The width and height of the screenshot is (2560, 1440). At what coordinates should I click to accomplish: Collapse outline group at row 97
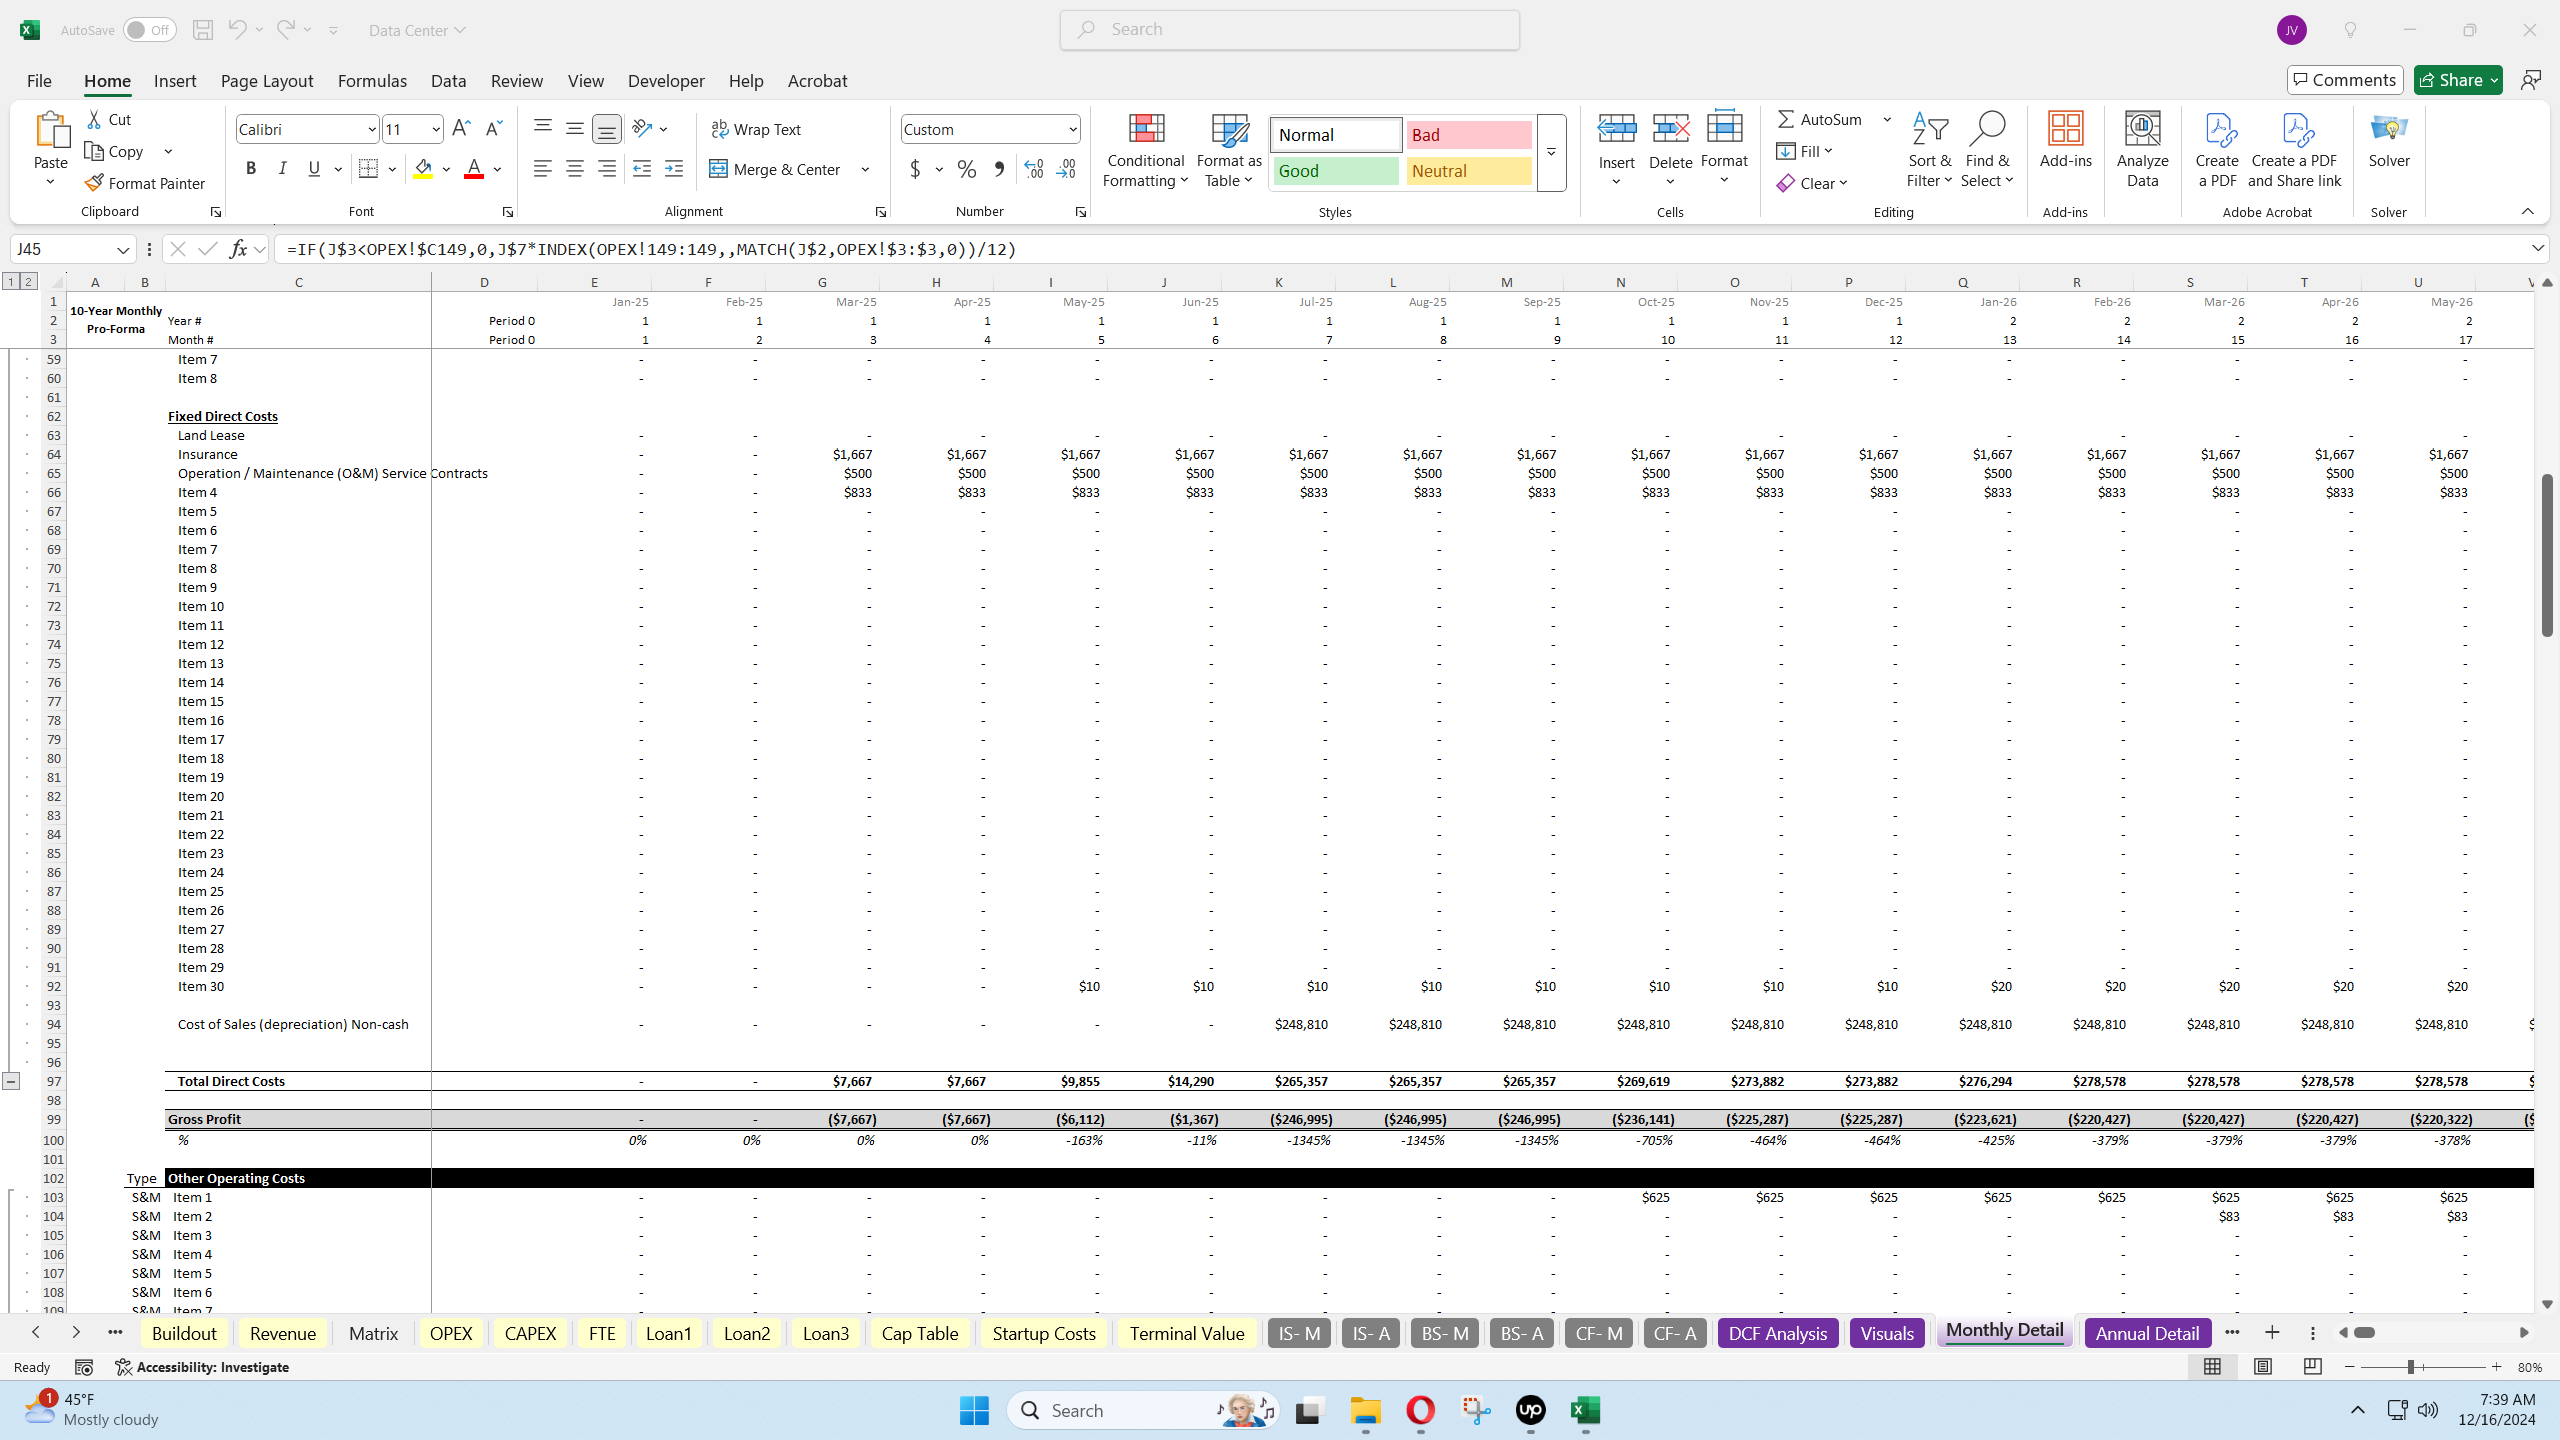coord(11,1081)
